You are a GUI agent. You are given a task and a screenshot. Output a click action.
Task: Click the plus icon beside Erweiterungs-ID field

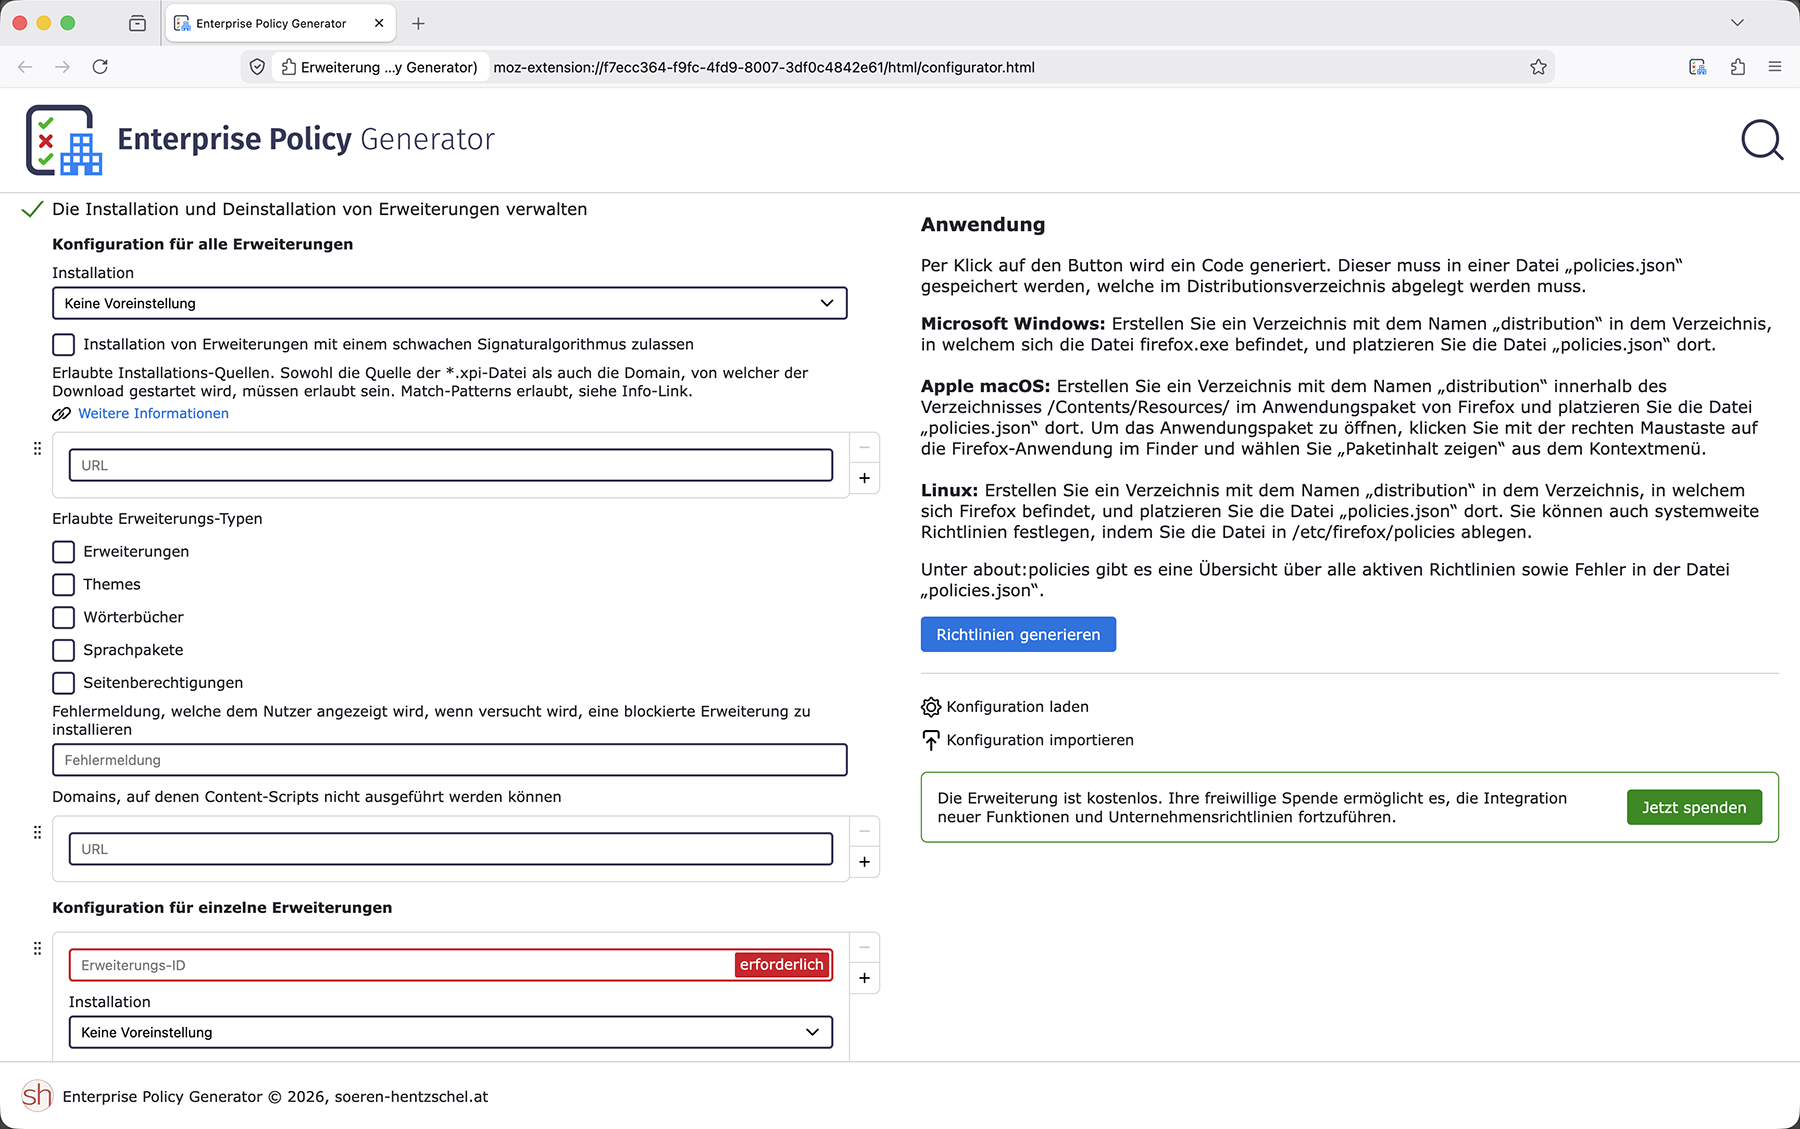(864, 978)
